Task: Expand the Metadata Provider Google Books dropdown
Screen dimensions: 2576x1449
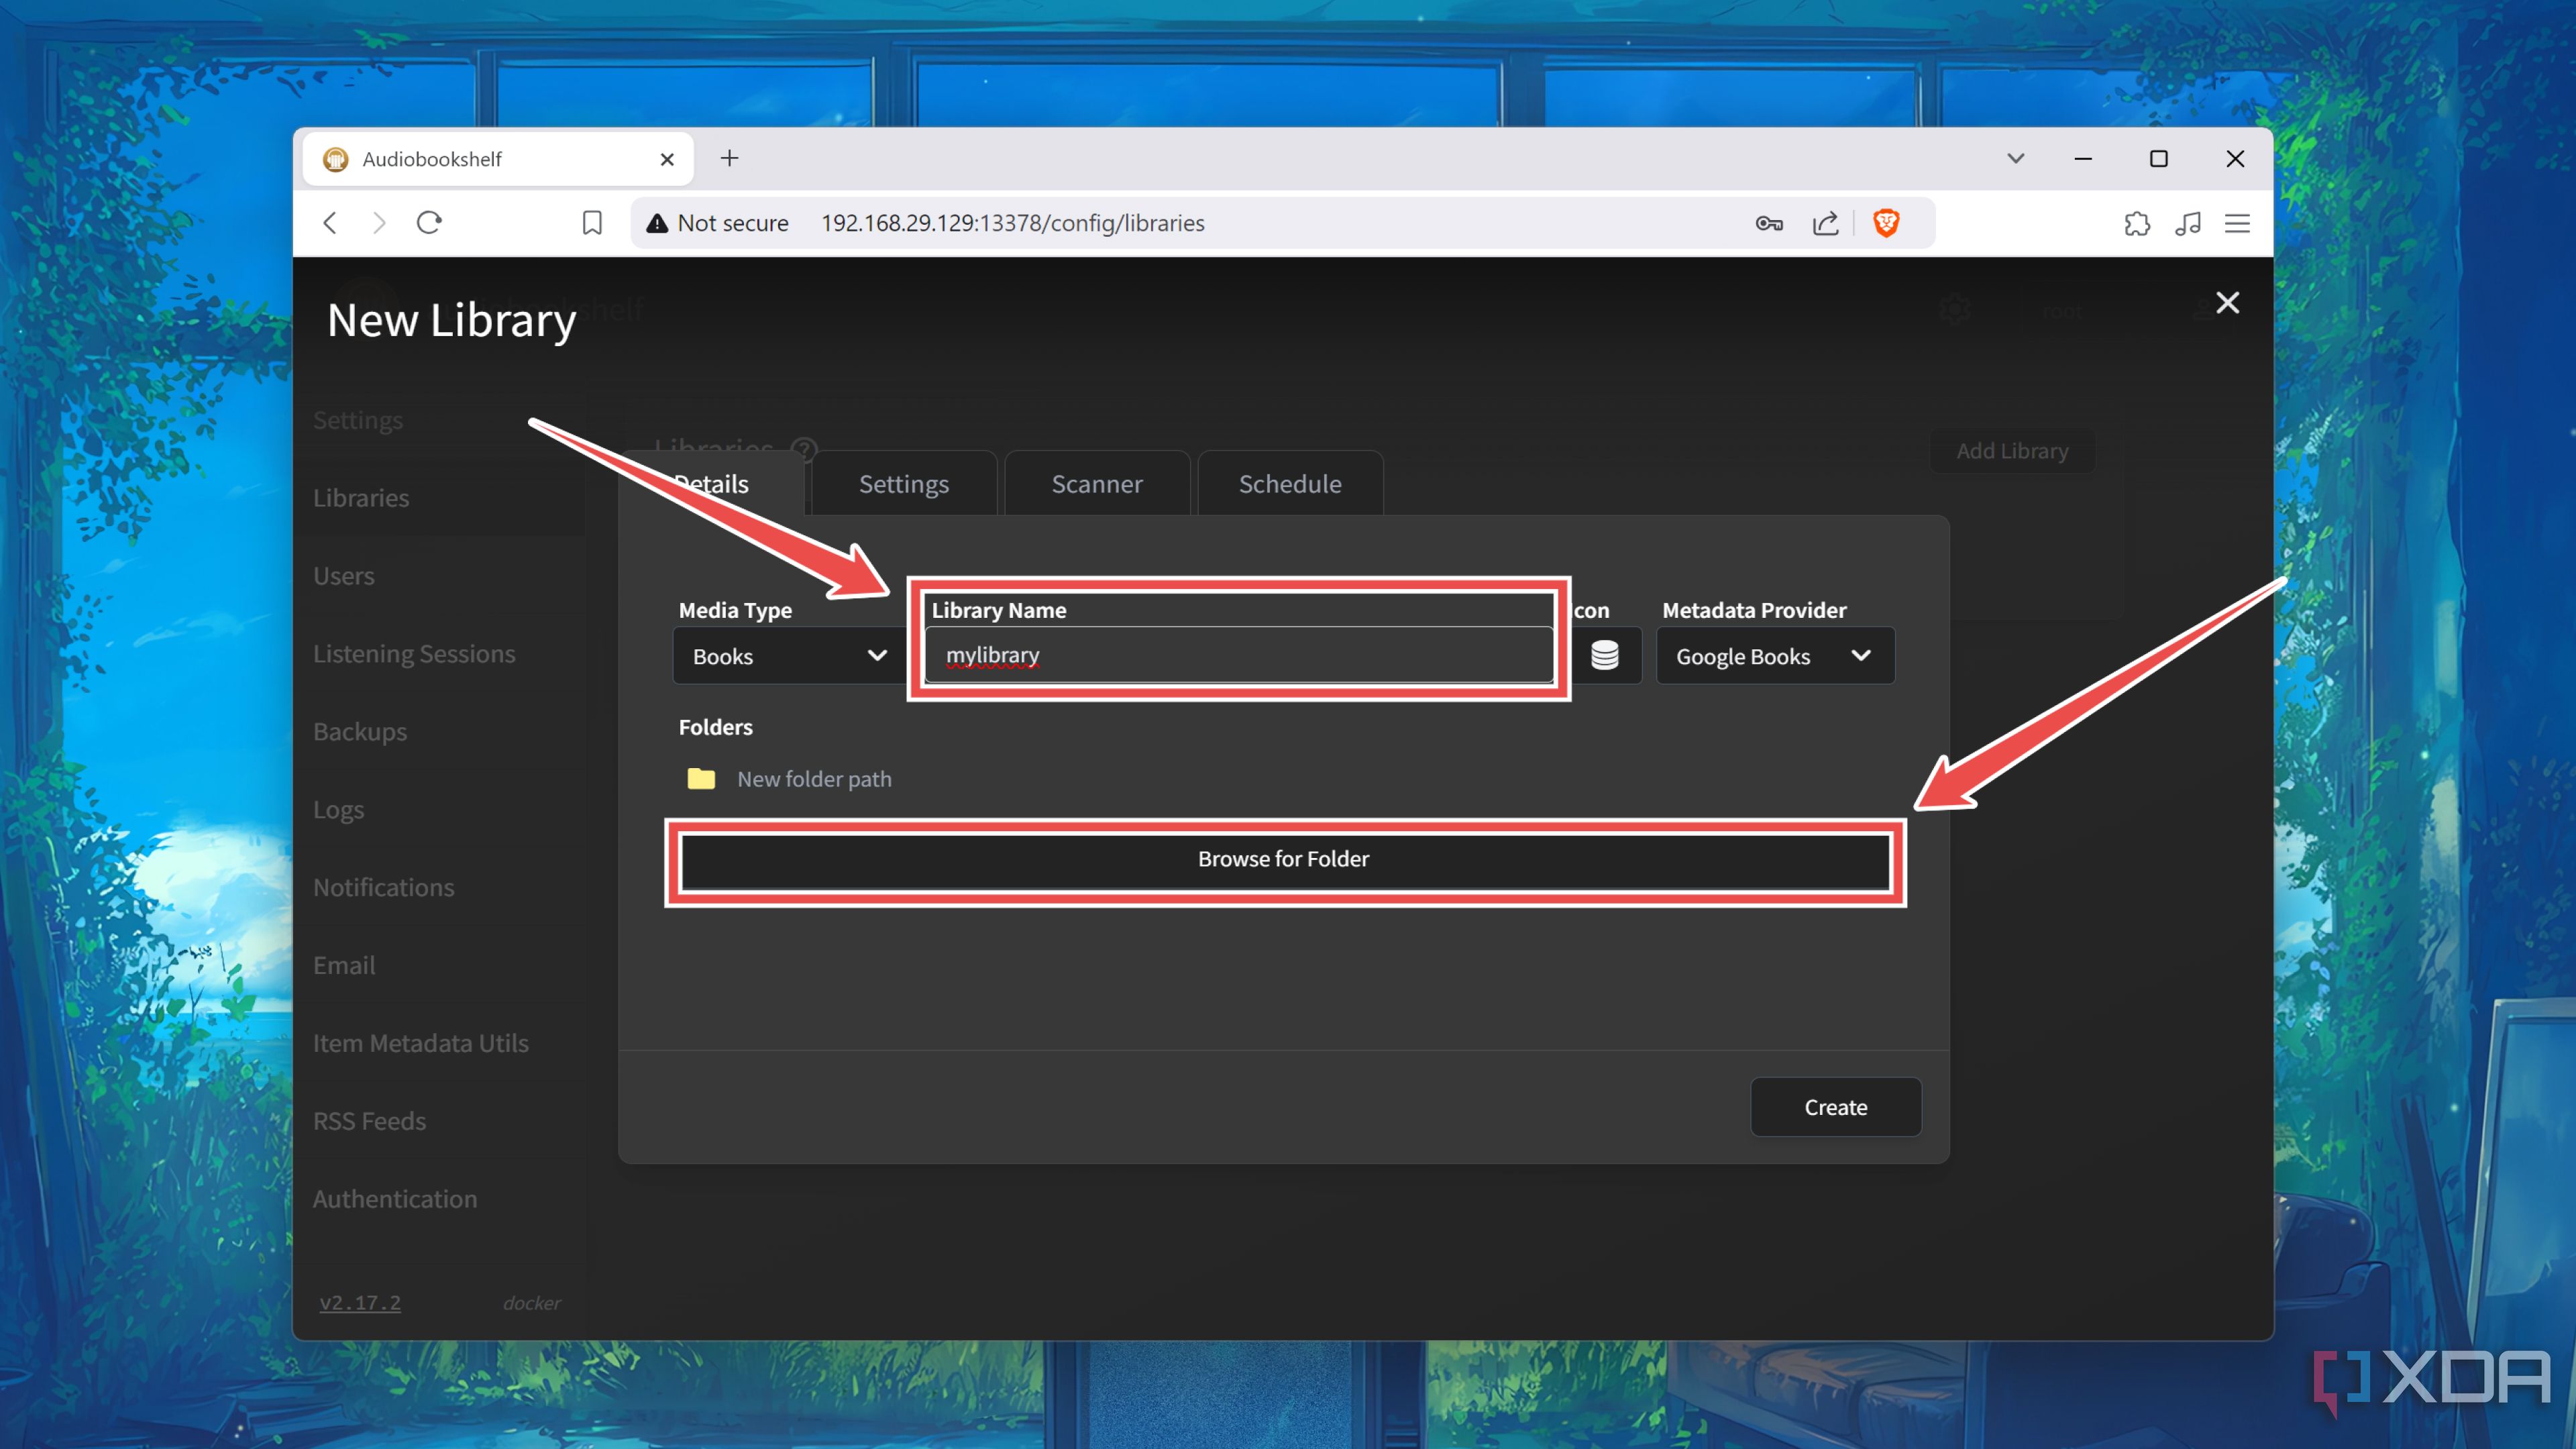Action: click(1774, 656)
